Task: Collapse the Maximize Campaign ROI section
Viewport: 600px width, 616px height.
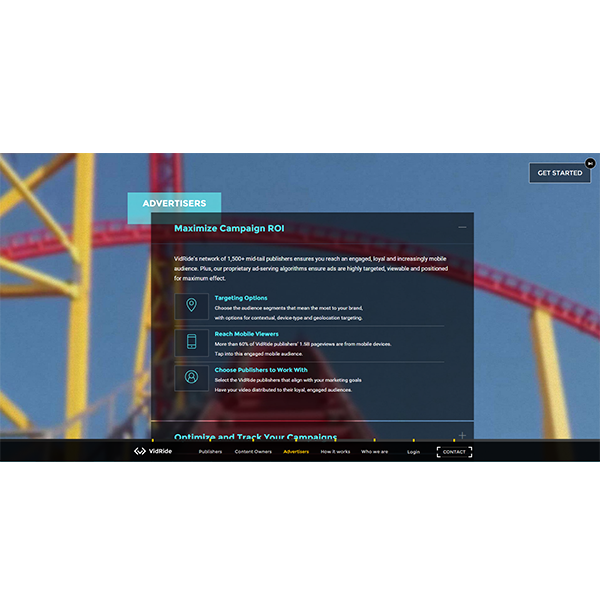Action: (462, 227)
